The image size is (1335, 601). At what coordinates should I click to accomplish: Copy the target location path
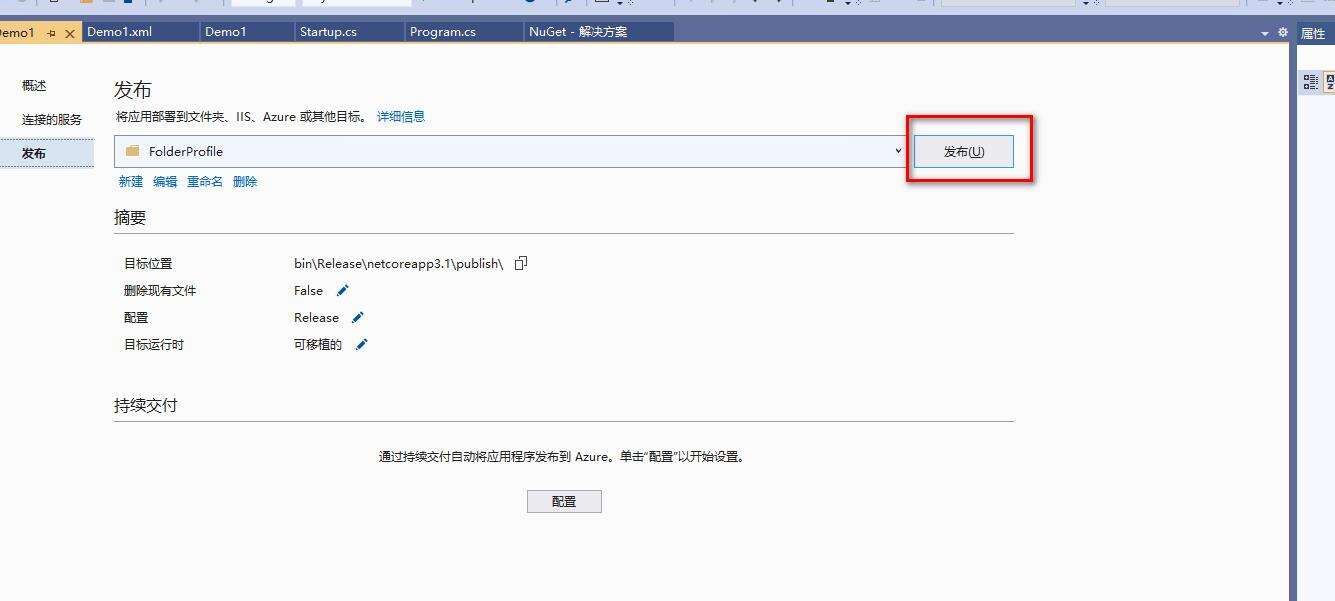click(x=520, y=263)
